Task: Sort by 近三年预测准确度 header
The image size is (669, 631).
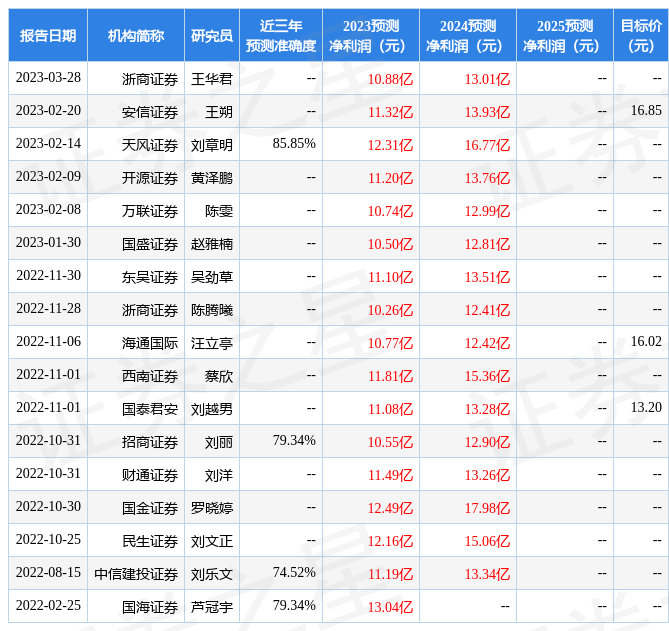Action: coord(281,35)
